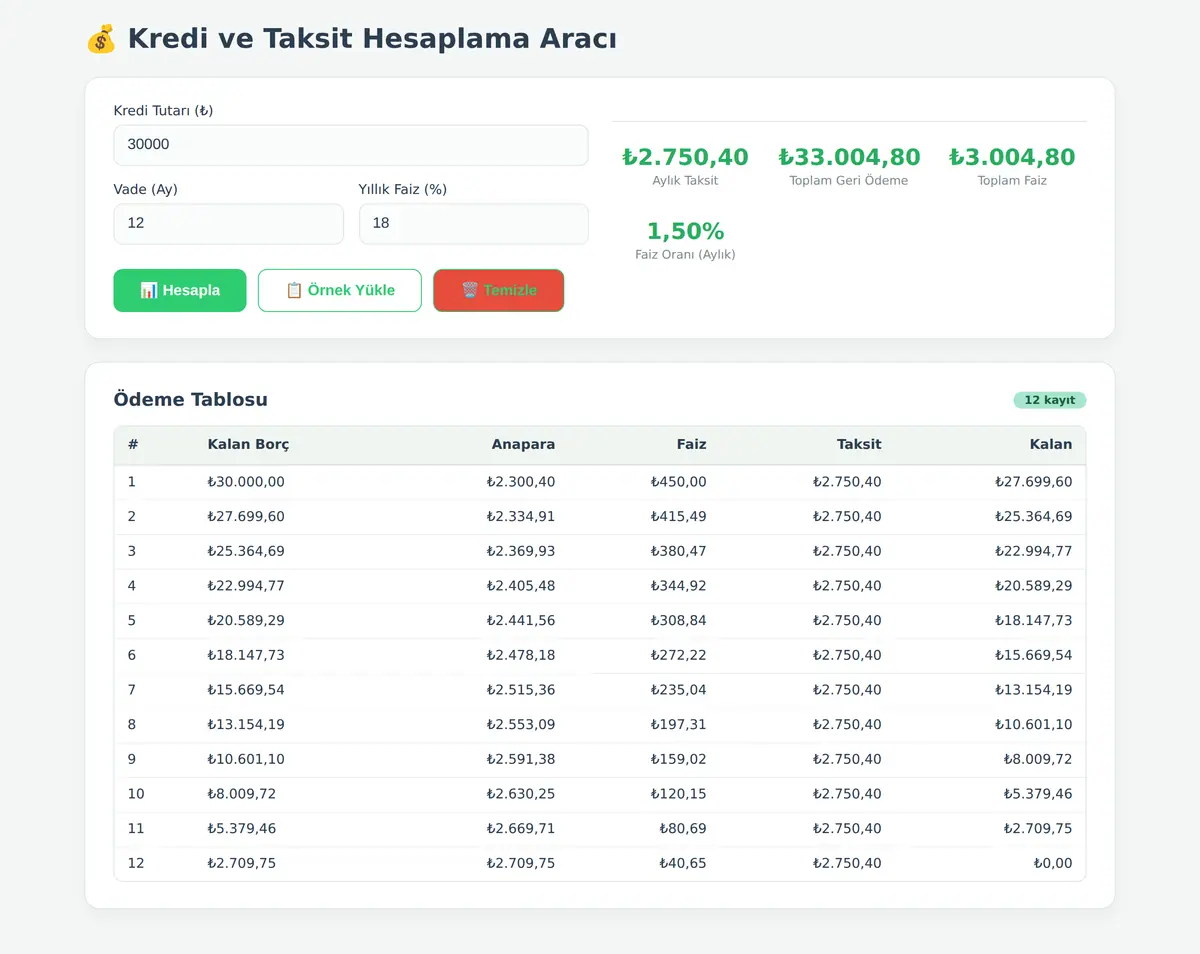Click principal cell ₺2.478,18

coord(521,655)
